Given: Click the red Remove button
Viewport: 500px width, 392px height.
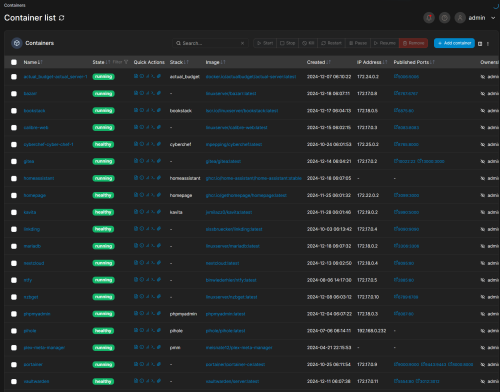Looking at the screenshot, I should coord(413,43).
